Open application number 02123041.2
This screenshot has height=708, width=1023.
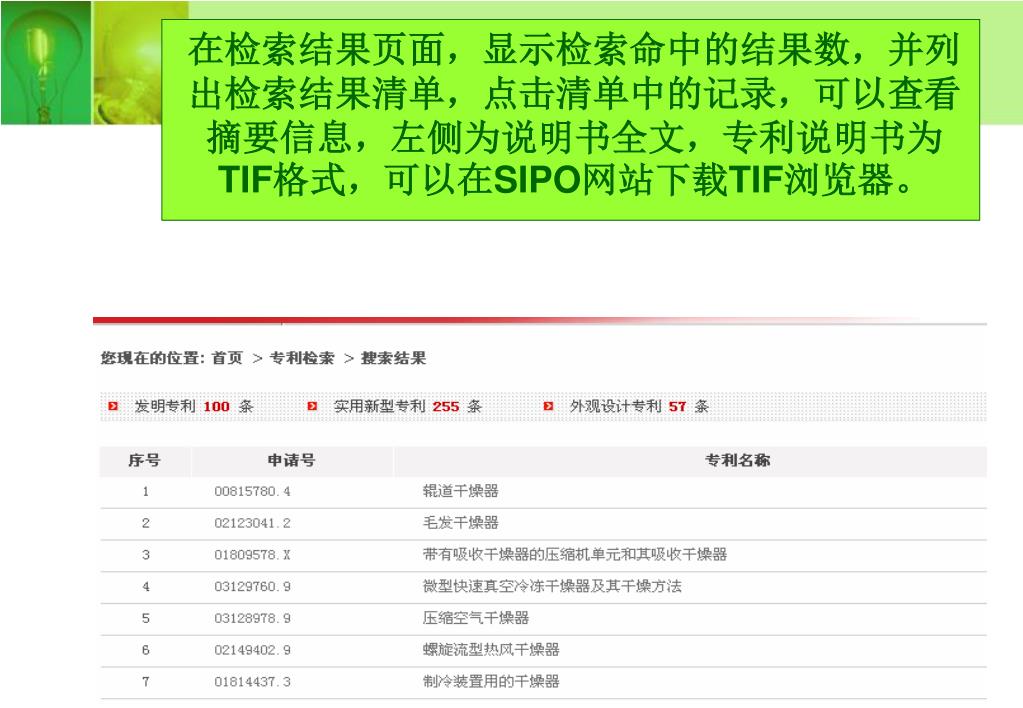pos(252,523)
